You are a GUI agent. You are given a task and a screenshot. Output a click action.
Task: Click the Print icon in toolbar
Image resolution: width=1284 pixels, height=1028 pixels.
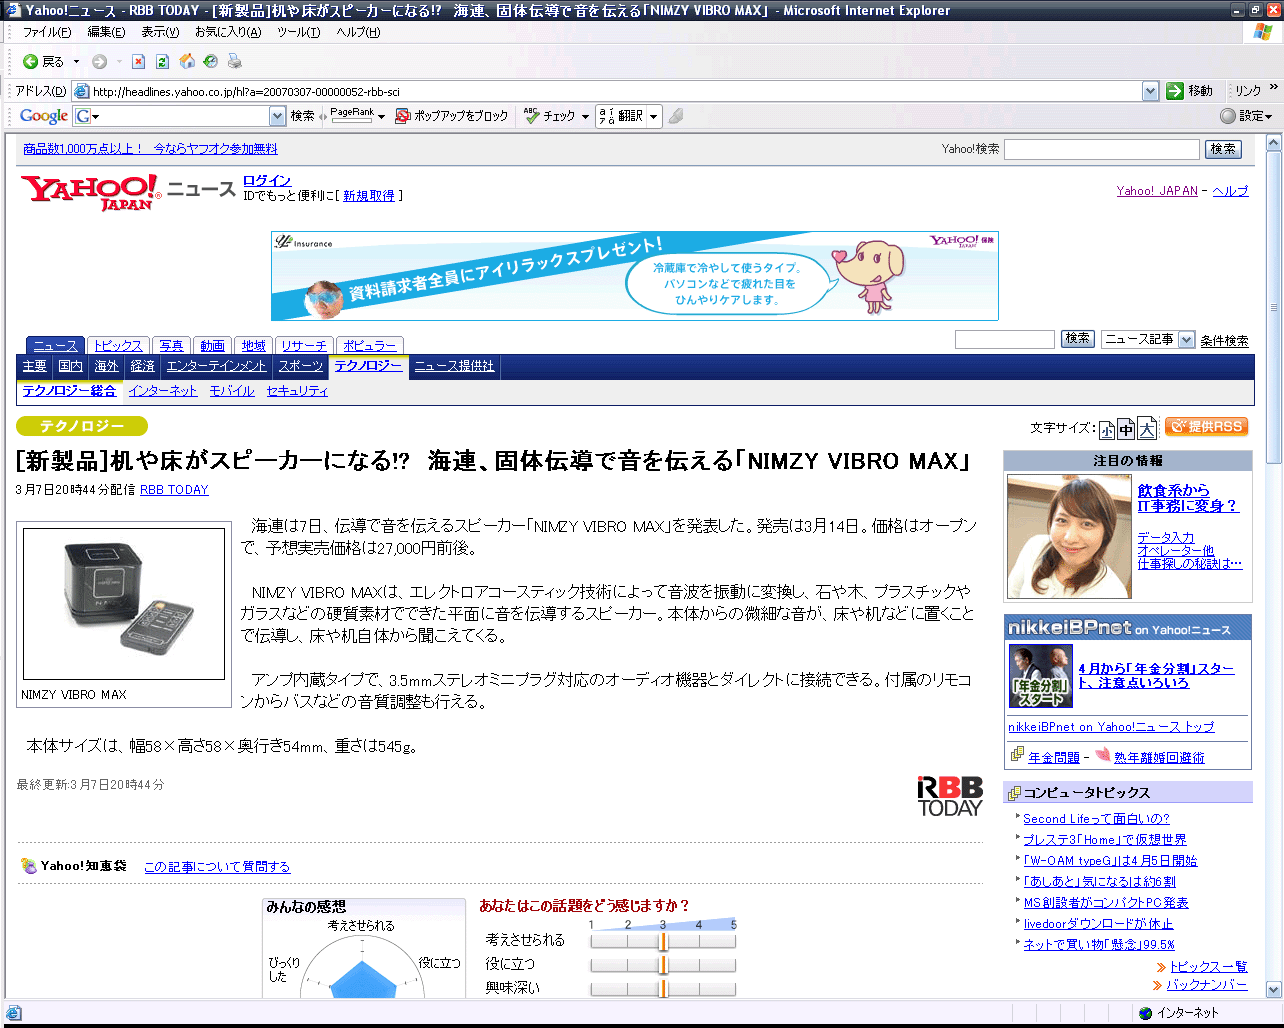(235, 62)
